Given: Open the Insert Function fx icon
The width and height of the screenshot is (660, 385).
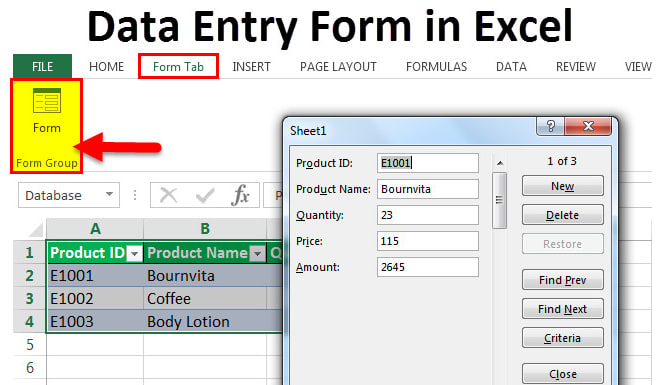Looking at the screenshot, I should coord(240,195).
